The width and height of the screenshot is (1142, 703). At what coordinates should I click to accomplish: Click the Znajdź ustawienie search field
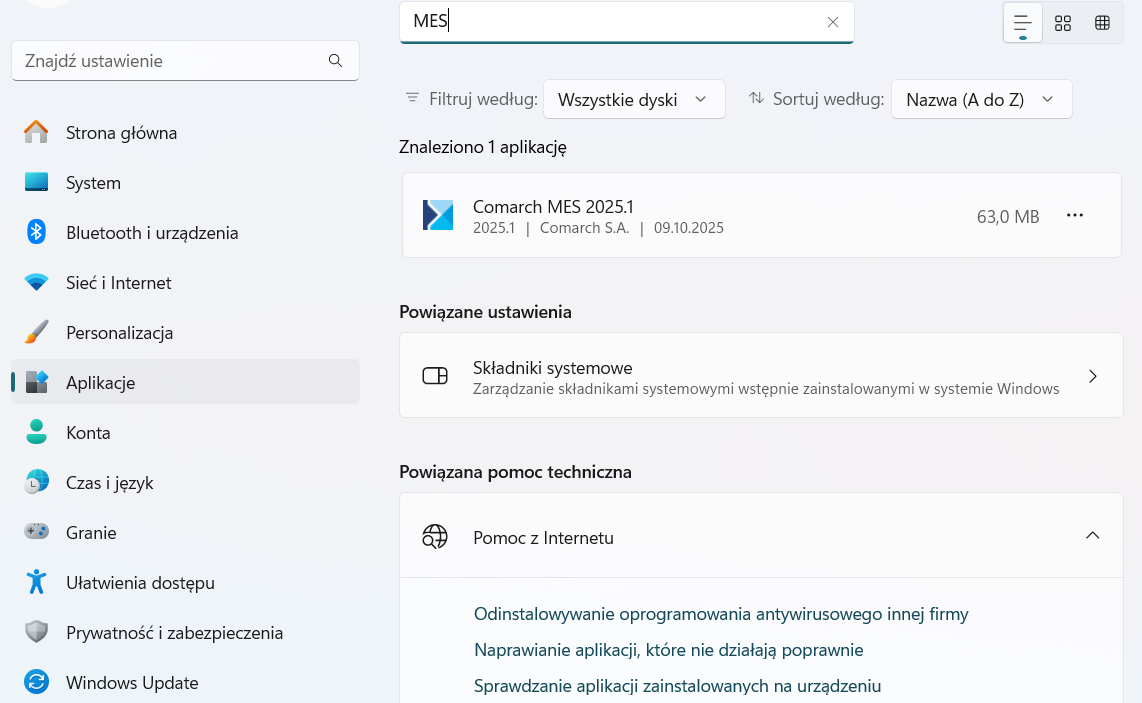pyautogui.click(x=170, y=61)
